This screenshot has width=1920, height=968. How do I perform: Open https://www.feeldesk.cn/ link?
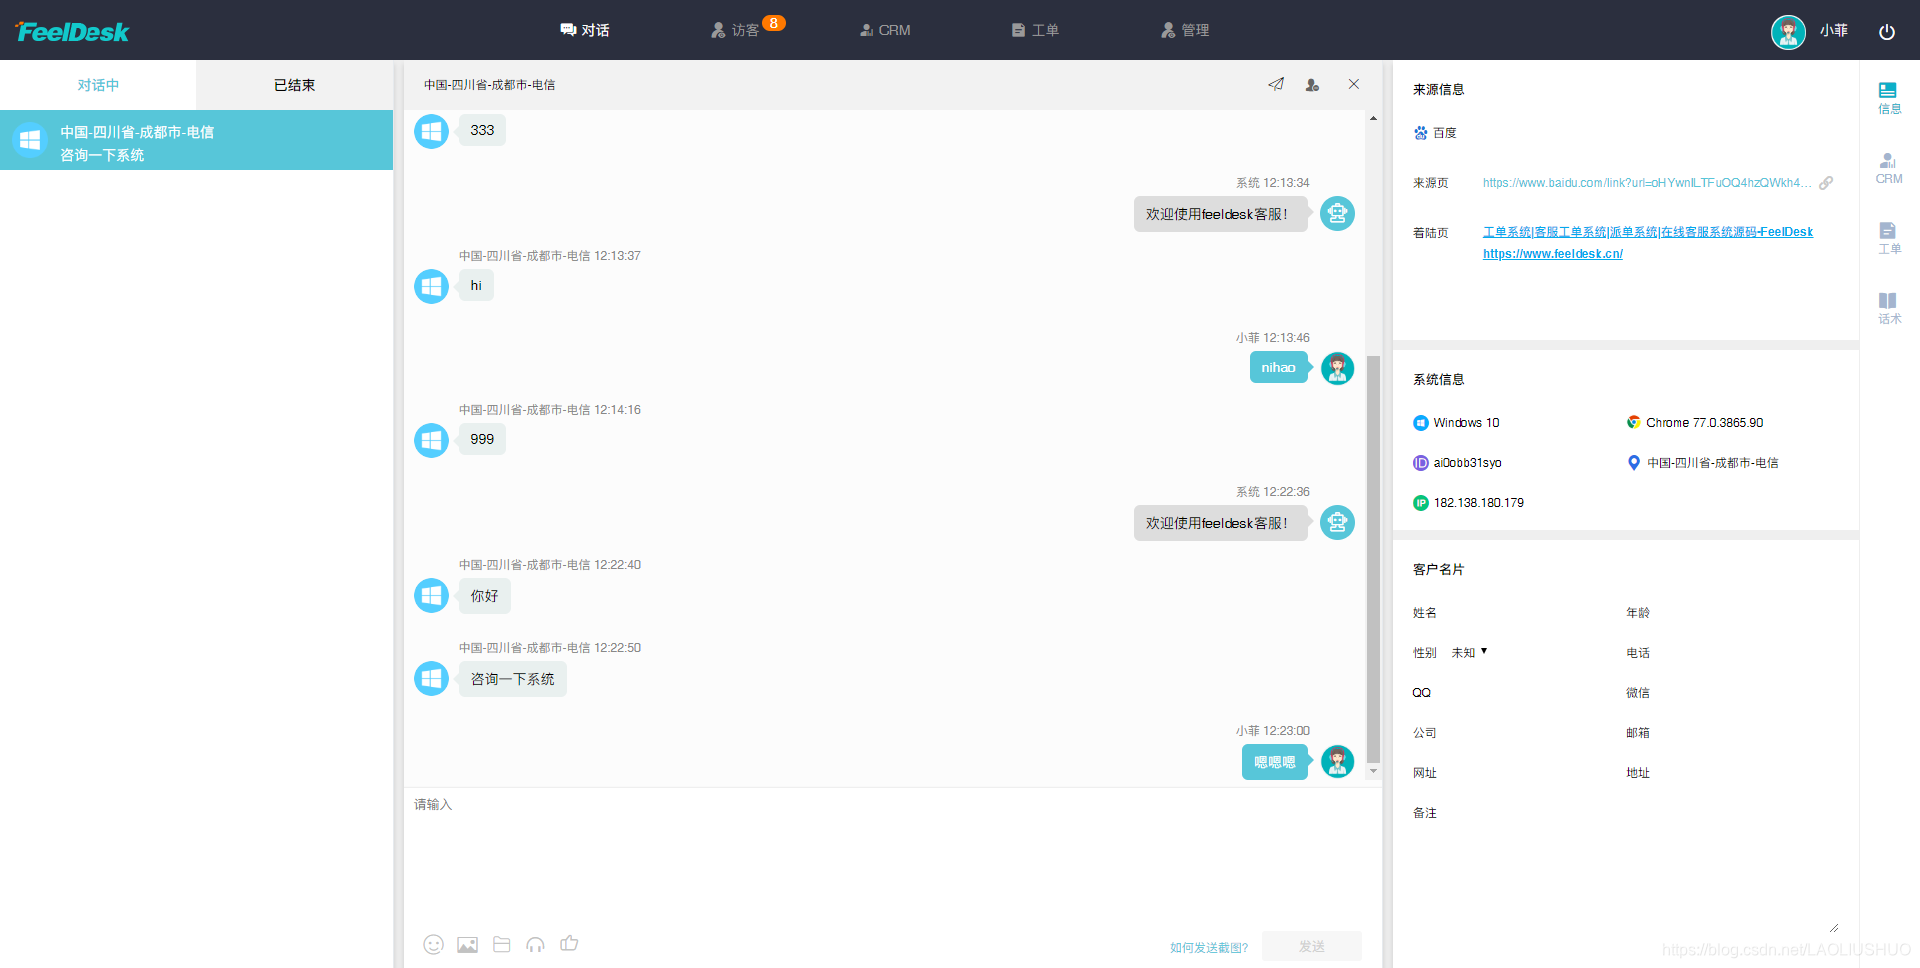[x=1552, y=254]
